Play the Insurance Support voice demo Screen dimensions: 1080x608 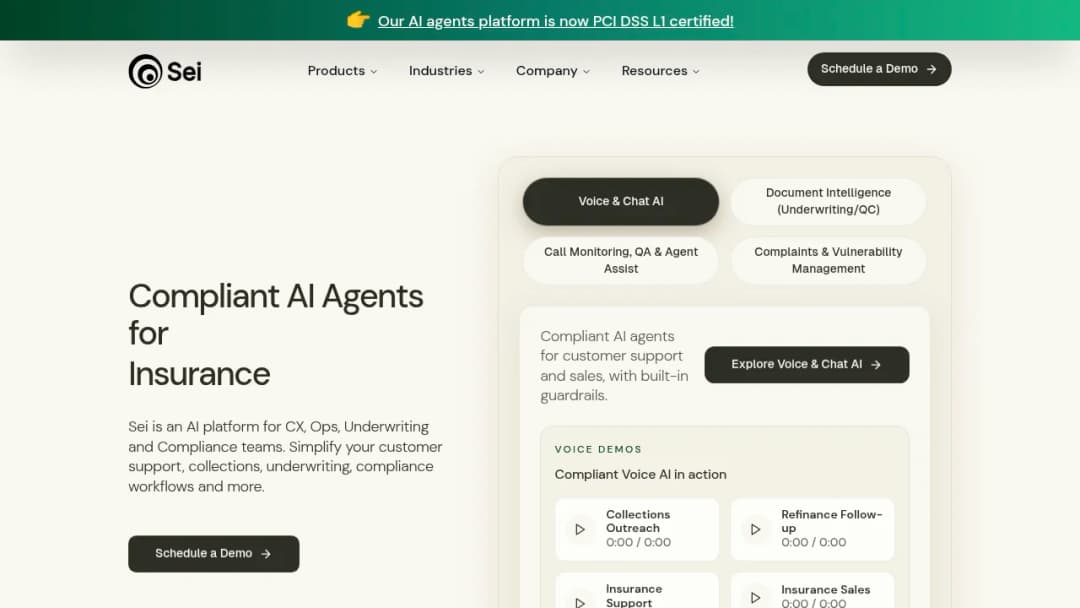tap(580, 601)
